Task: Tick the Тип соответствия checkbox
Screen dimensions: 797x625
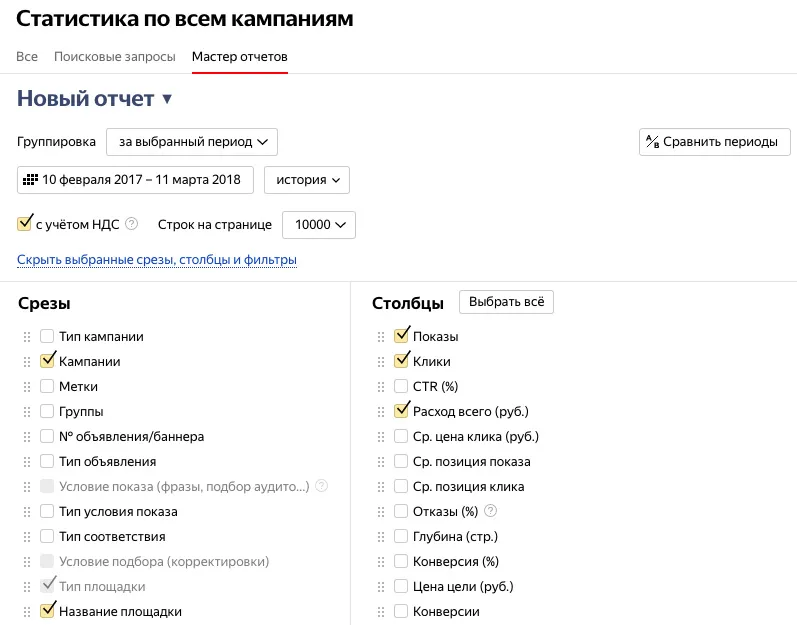Action: (x=47, y=536)
